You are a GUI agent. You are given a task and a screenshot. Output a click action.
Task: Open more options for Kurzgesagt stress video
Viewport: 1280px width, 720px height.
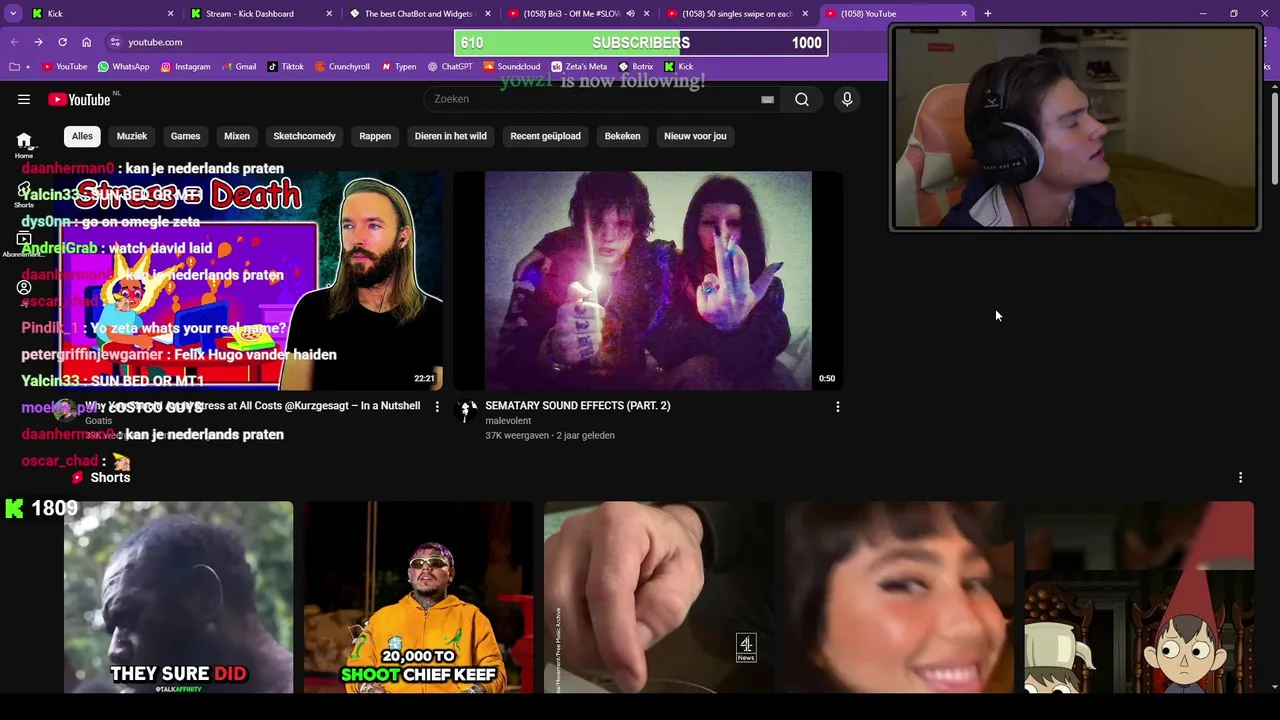point(437,406)
